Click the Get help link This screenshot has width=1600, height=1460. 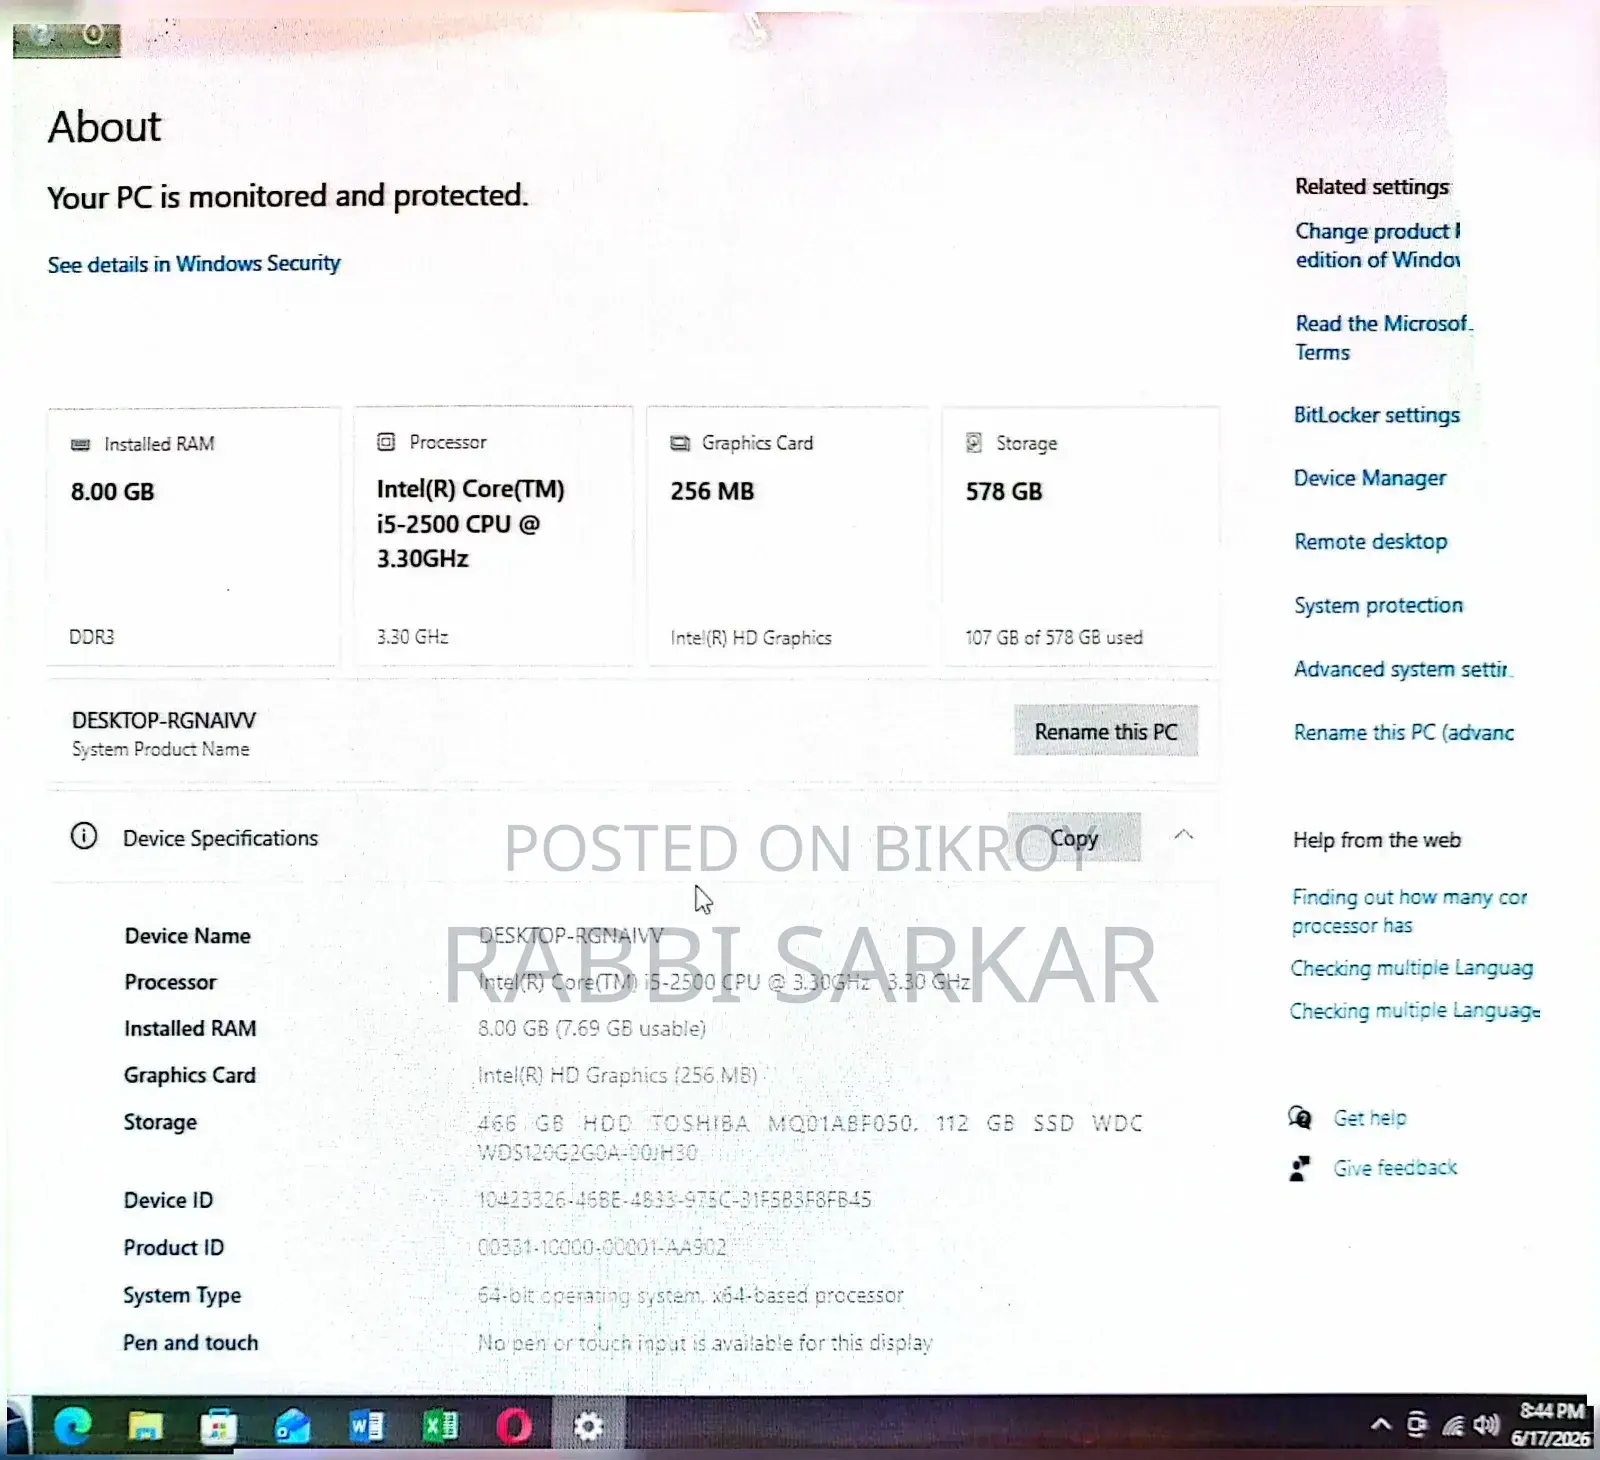[x=1370, y=1118]
